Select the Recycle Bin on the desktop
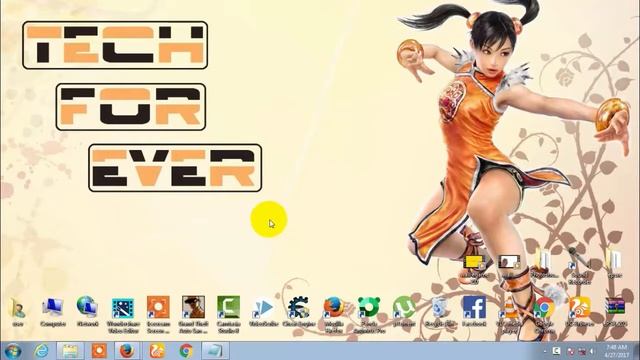Image resolution: width=640 pixels, height=360 pixels. [440, 312]
